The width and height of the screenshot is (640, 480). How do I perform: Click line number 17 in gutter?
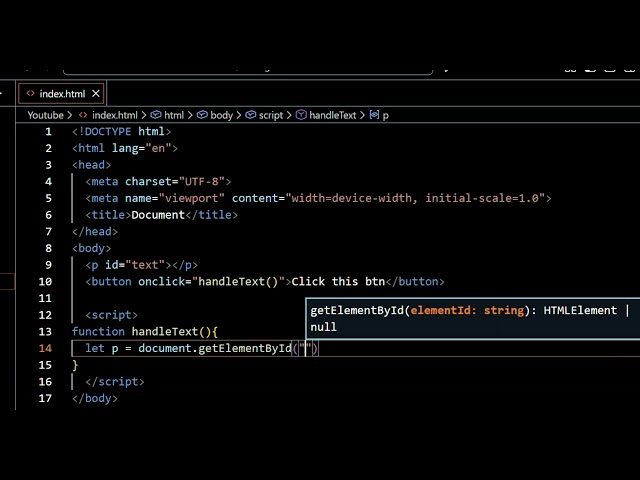[x=45, y=398]
